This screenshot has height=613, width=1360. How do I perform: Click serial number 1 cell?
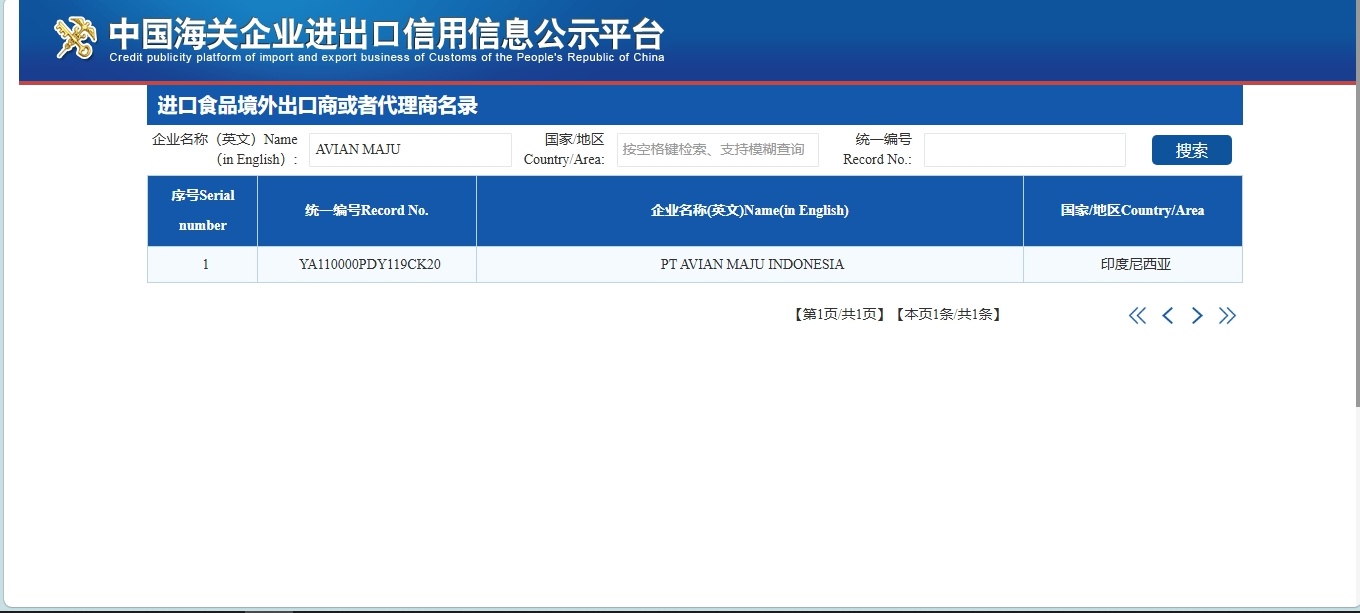click(x=203, y=265)
